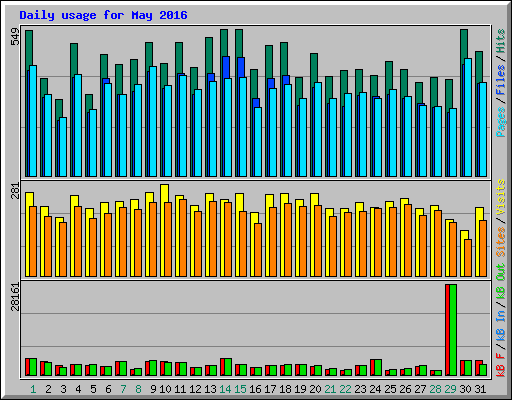Click the tall green kB Out bar for day 29
Image resolution: width=512 pixels, height=400 pixels.
coord(453,330)
